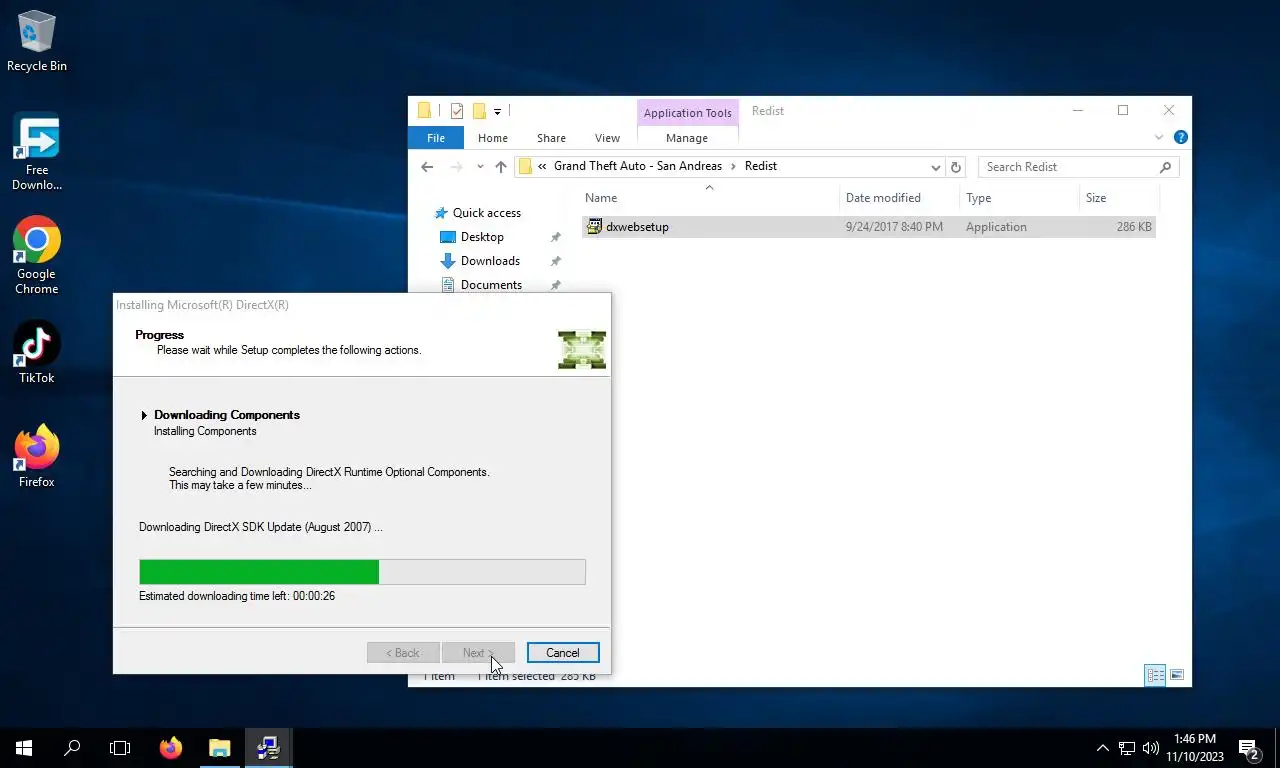Click the search magnifier in Explorer

click(1165, 167)
